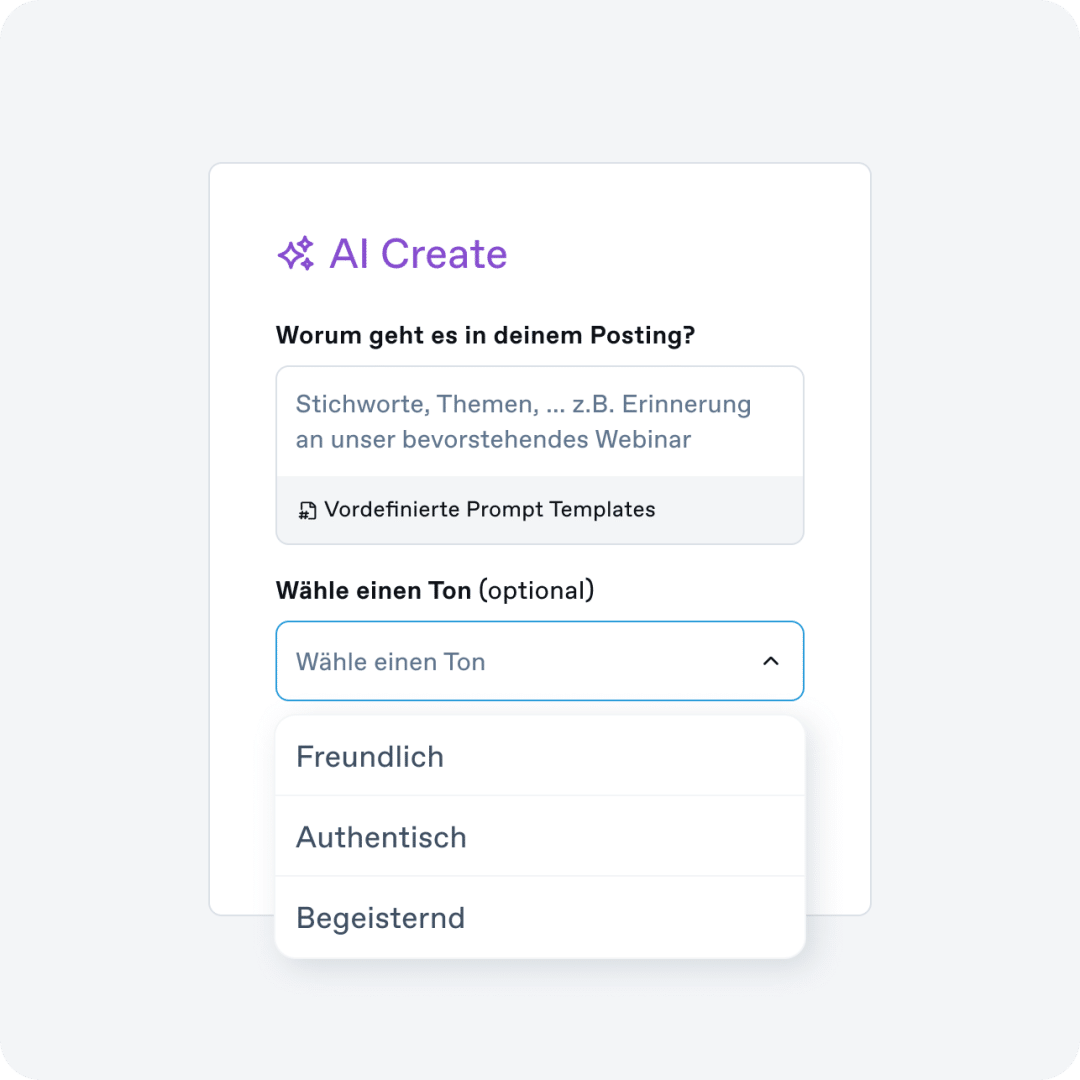Click the "Wähle einen Ton (optional)" label
Image resolution: width=1080 pixels, height=1080 pixels.
point(435,591)
